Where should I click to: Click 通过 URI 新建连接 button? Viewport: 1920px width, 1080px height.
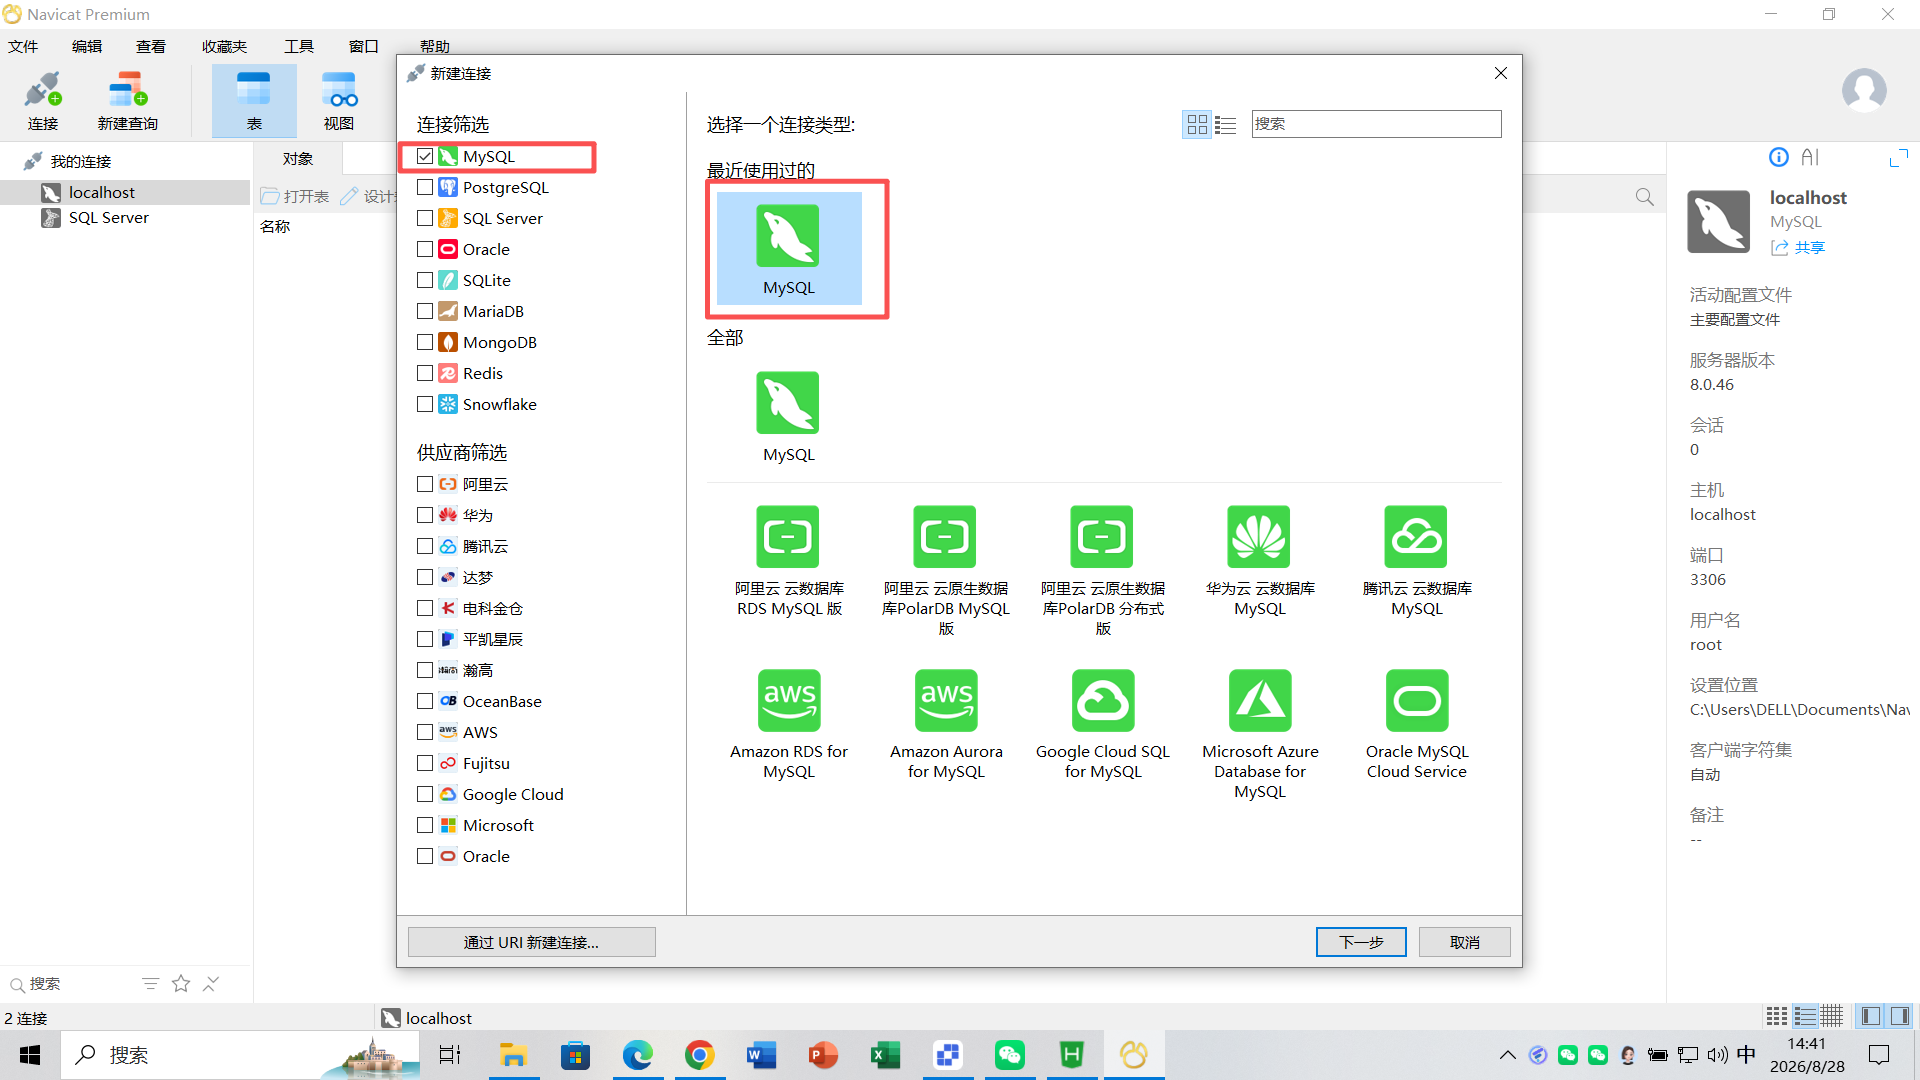pos(531,942)
